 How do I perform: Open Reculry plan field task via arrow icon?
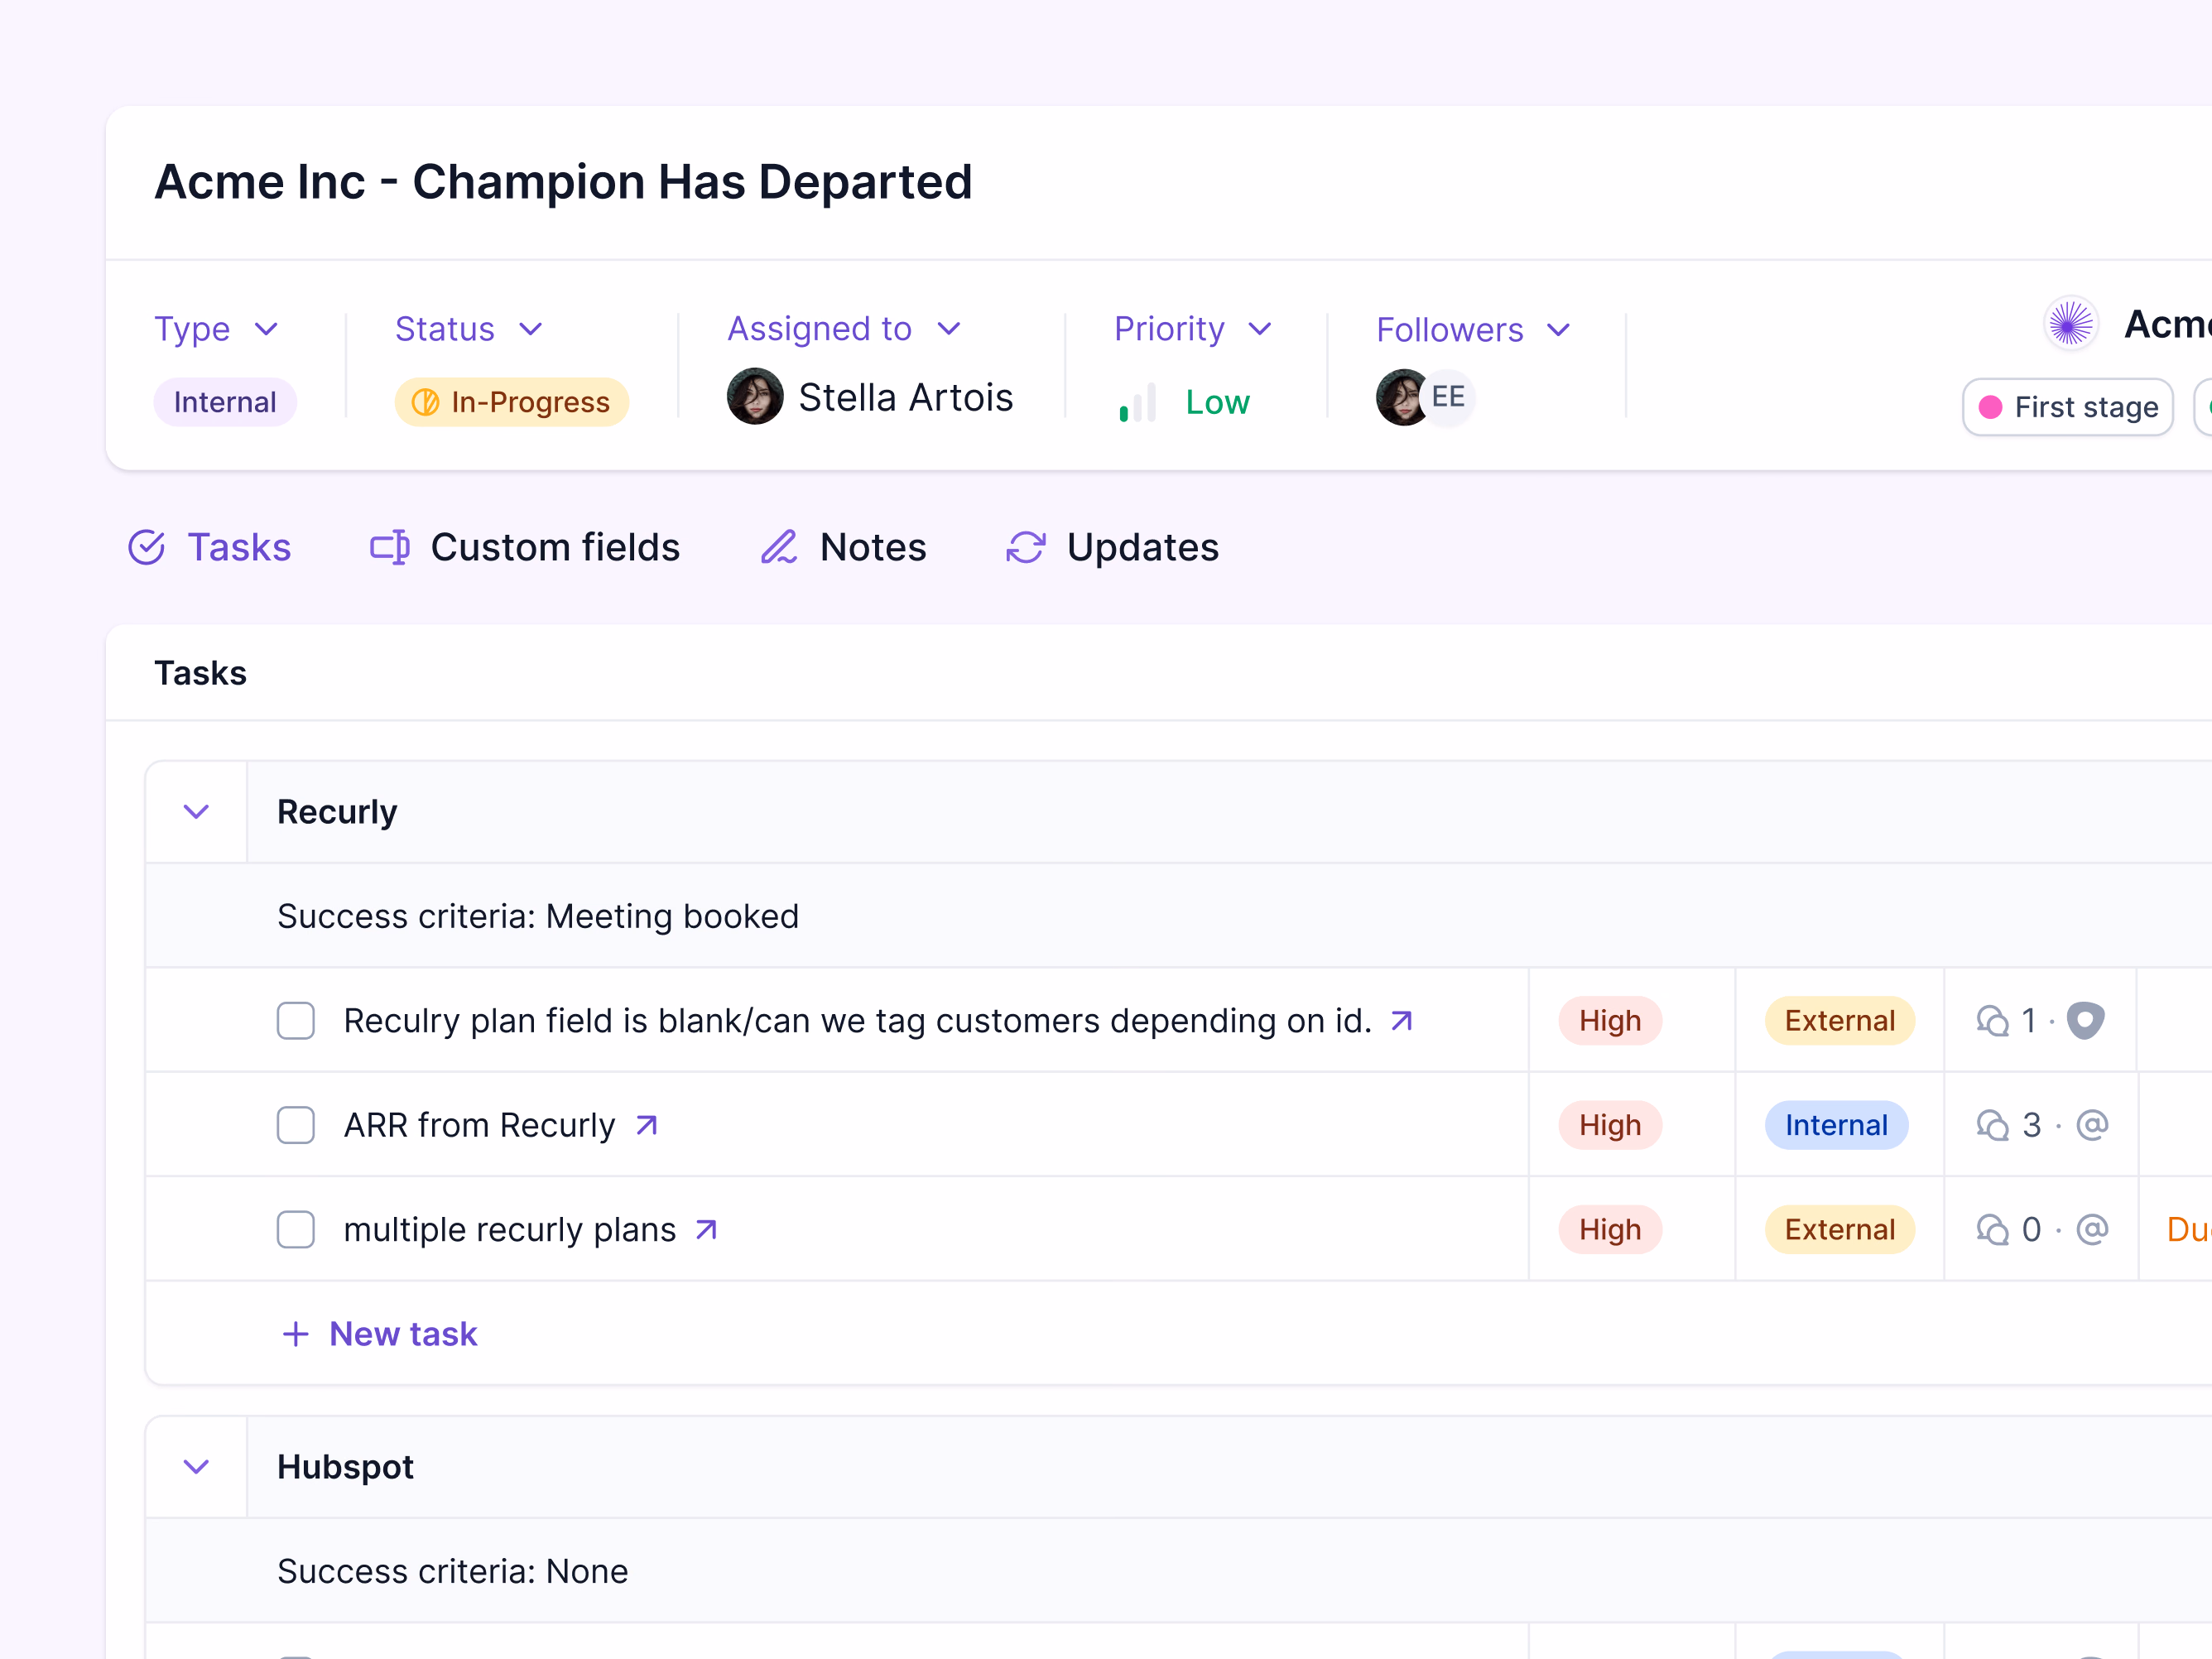pyautogui.click(x=1402, y=1020)
